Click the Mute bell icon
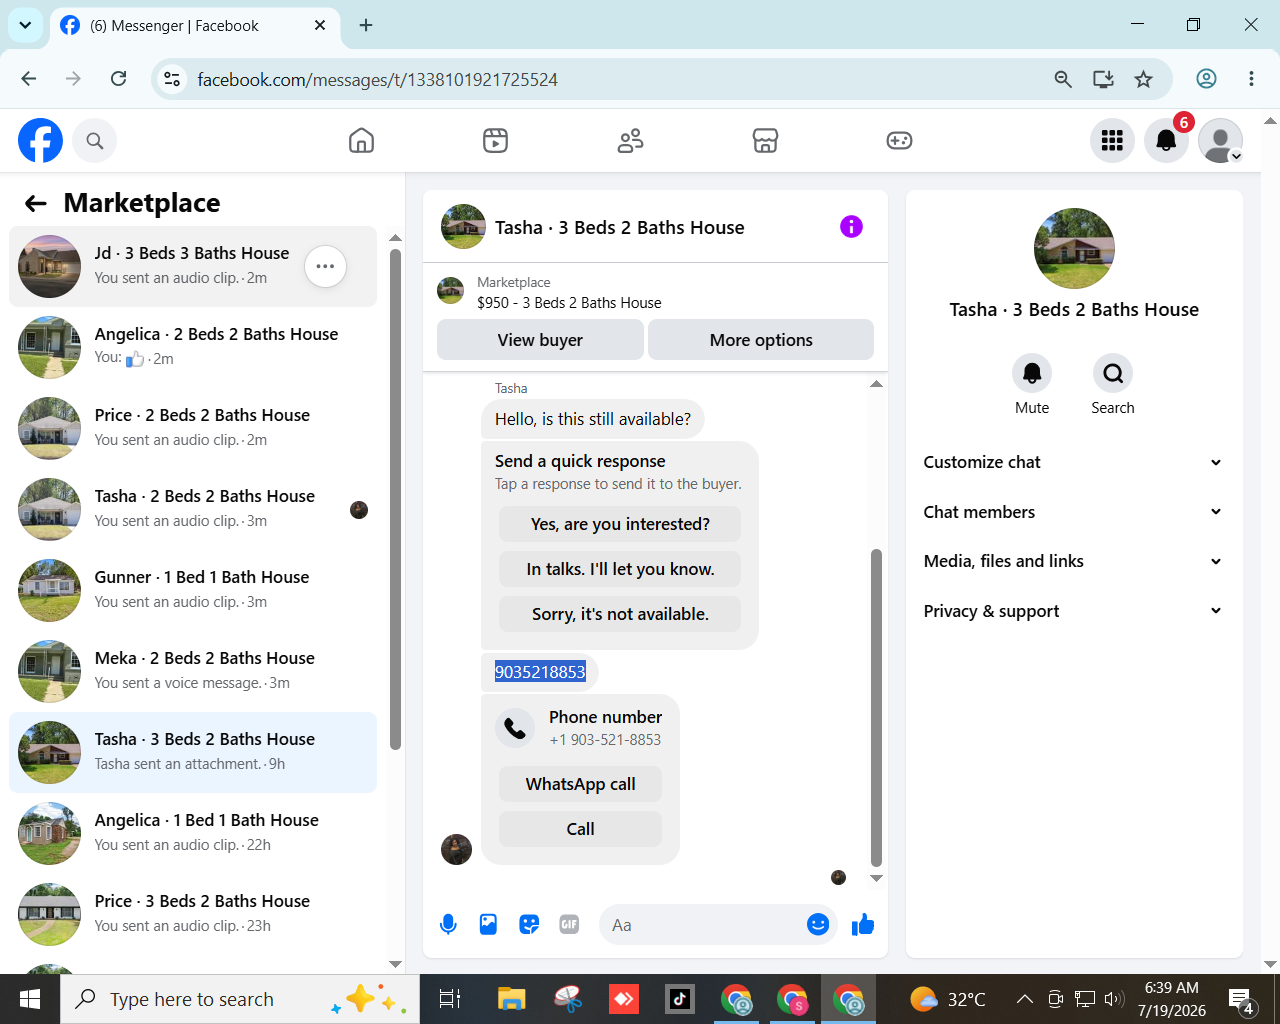 click(x=1032, y=373)
